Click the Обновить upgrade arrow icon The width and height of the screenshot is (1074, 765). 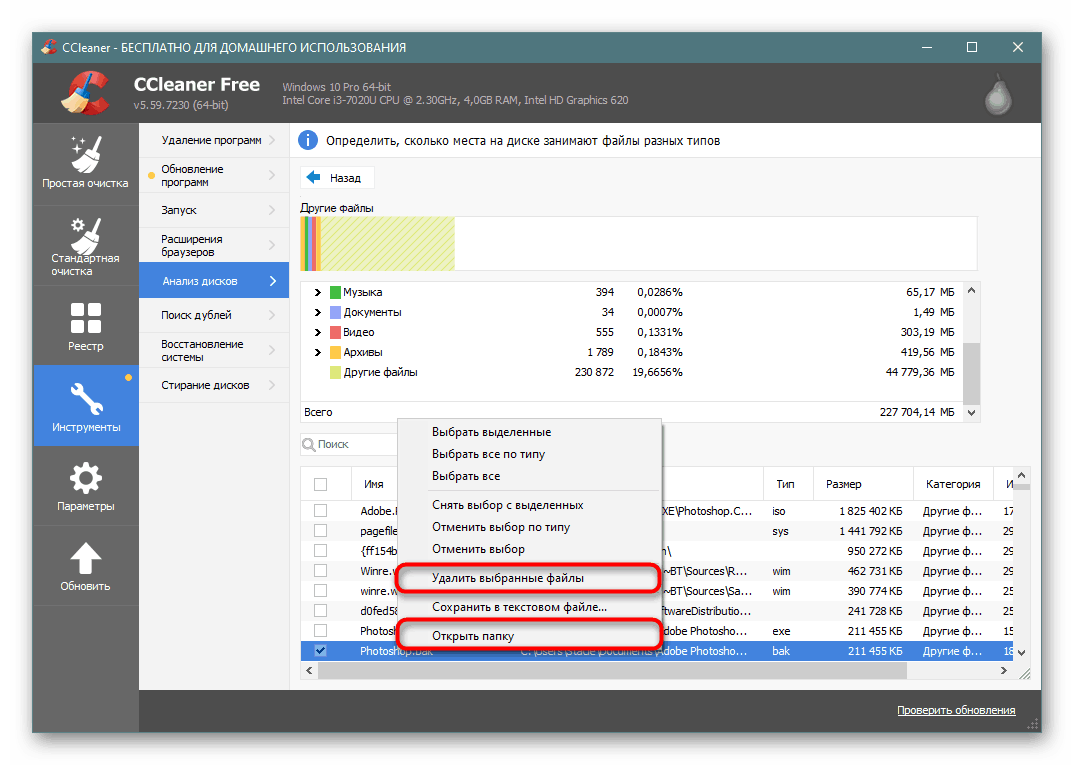(86, 559)
